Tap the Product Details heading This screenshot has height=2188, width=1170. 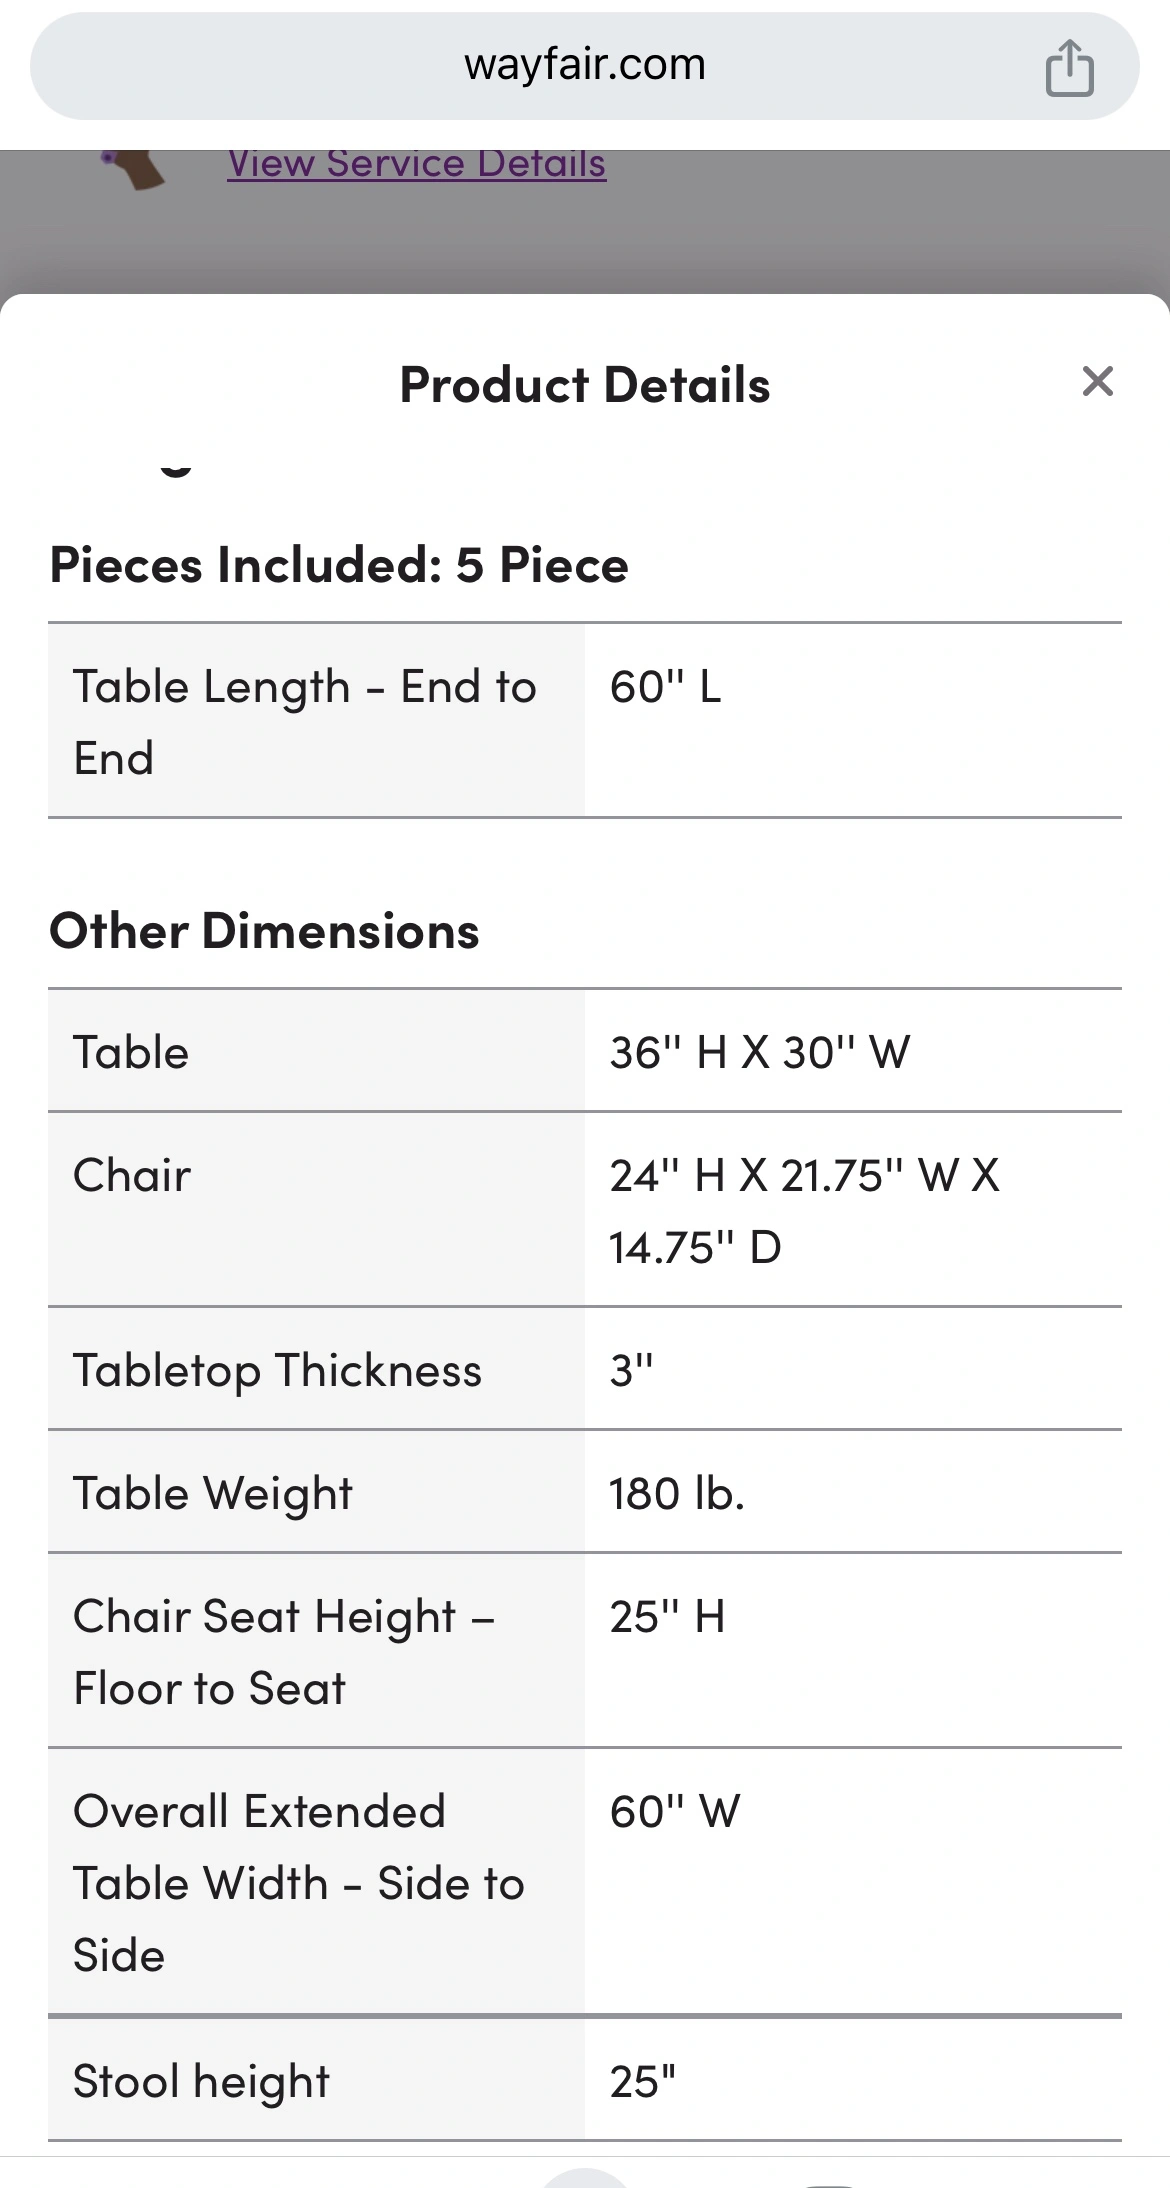[585, 385]
